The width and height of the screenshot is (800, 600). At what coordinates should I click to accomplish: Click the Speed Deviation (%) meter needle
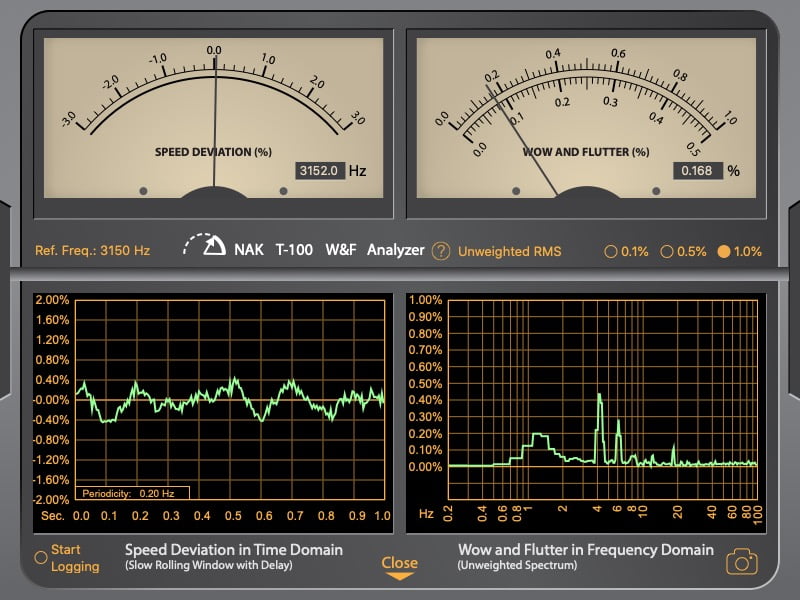215,122
